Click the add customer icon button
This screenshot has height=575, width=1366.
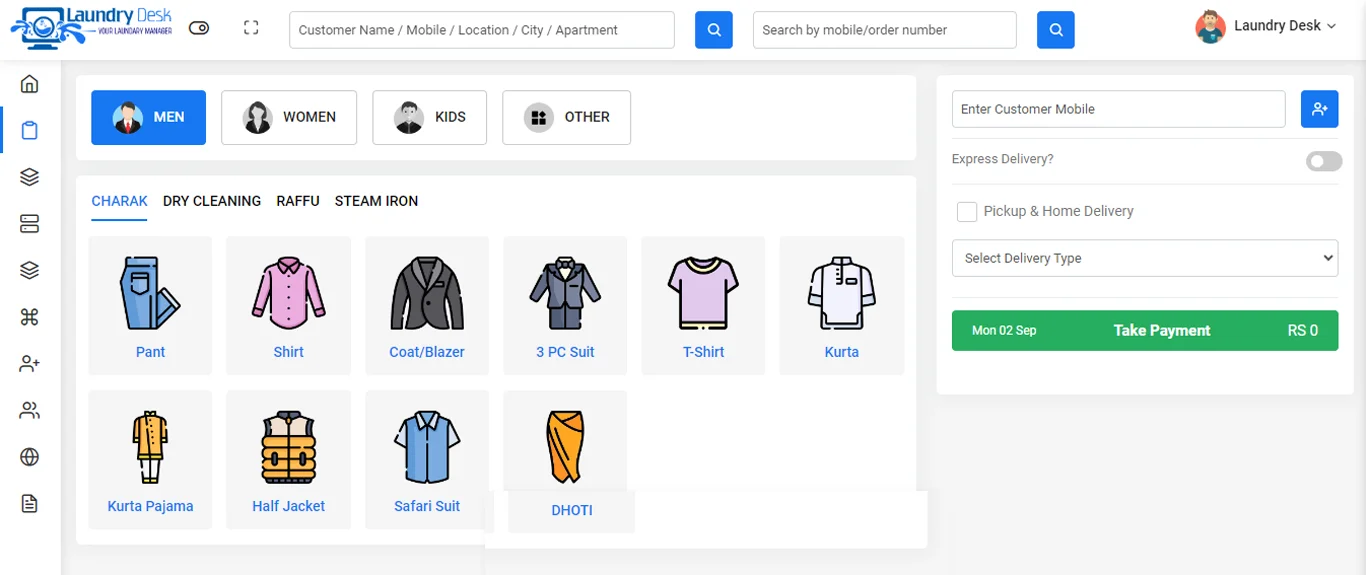pyautogui.click(x=1319, y=109)
